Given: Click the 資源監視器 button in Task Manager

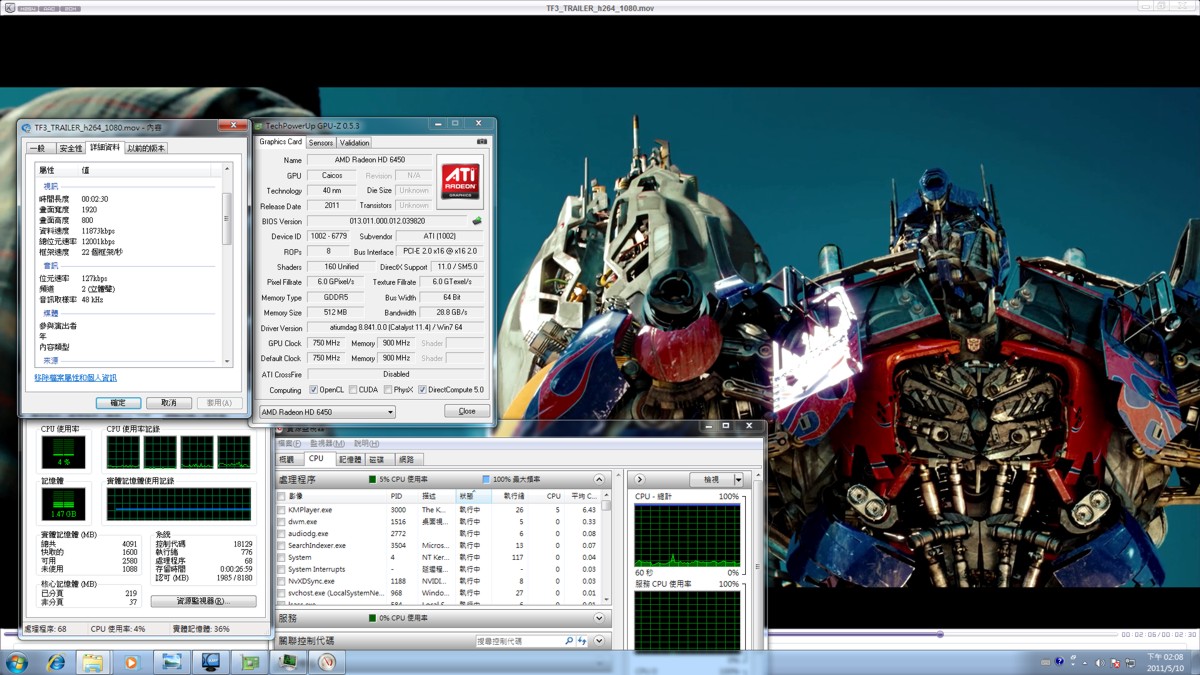Looking at the screenshot, I should (x=204, y=601).
